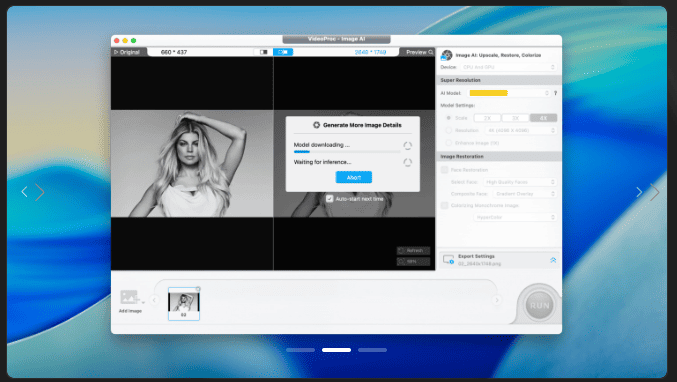Expand Export Settings double chevron

tap(553, 260)
